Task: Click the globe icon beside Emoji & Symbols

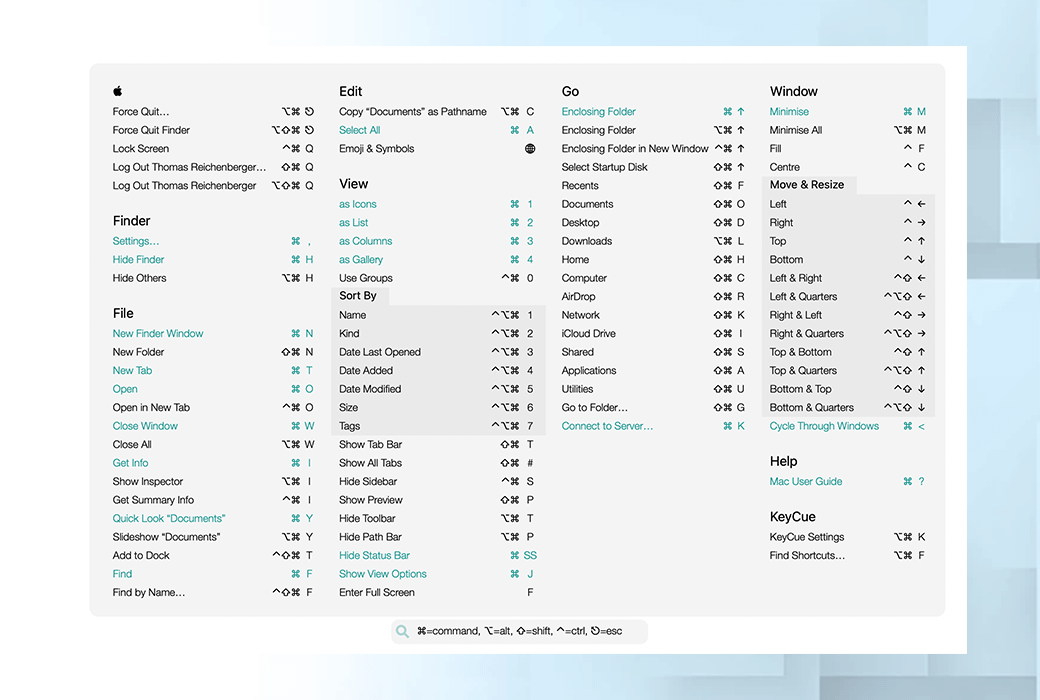Action: [530, 149]
